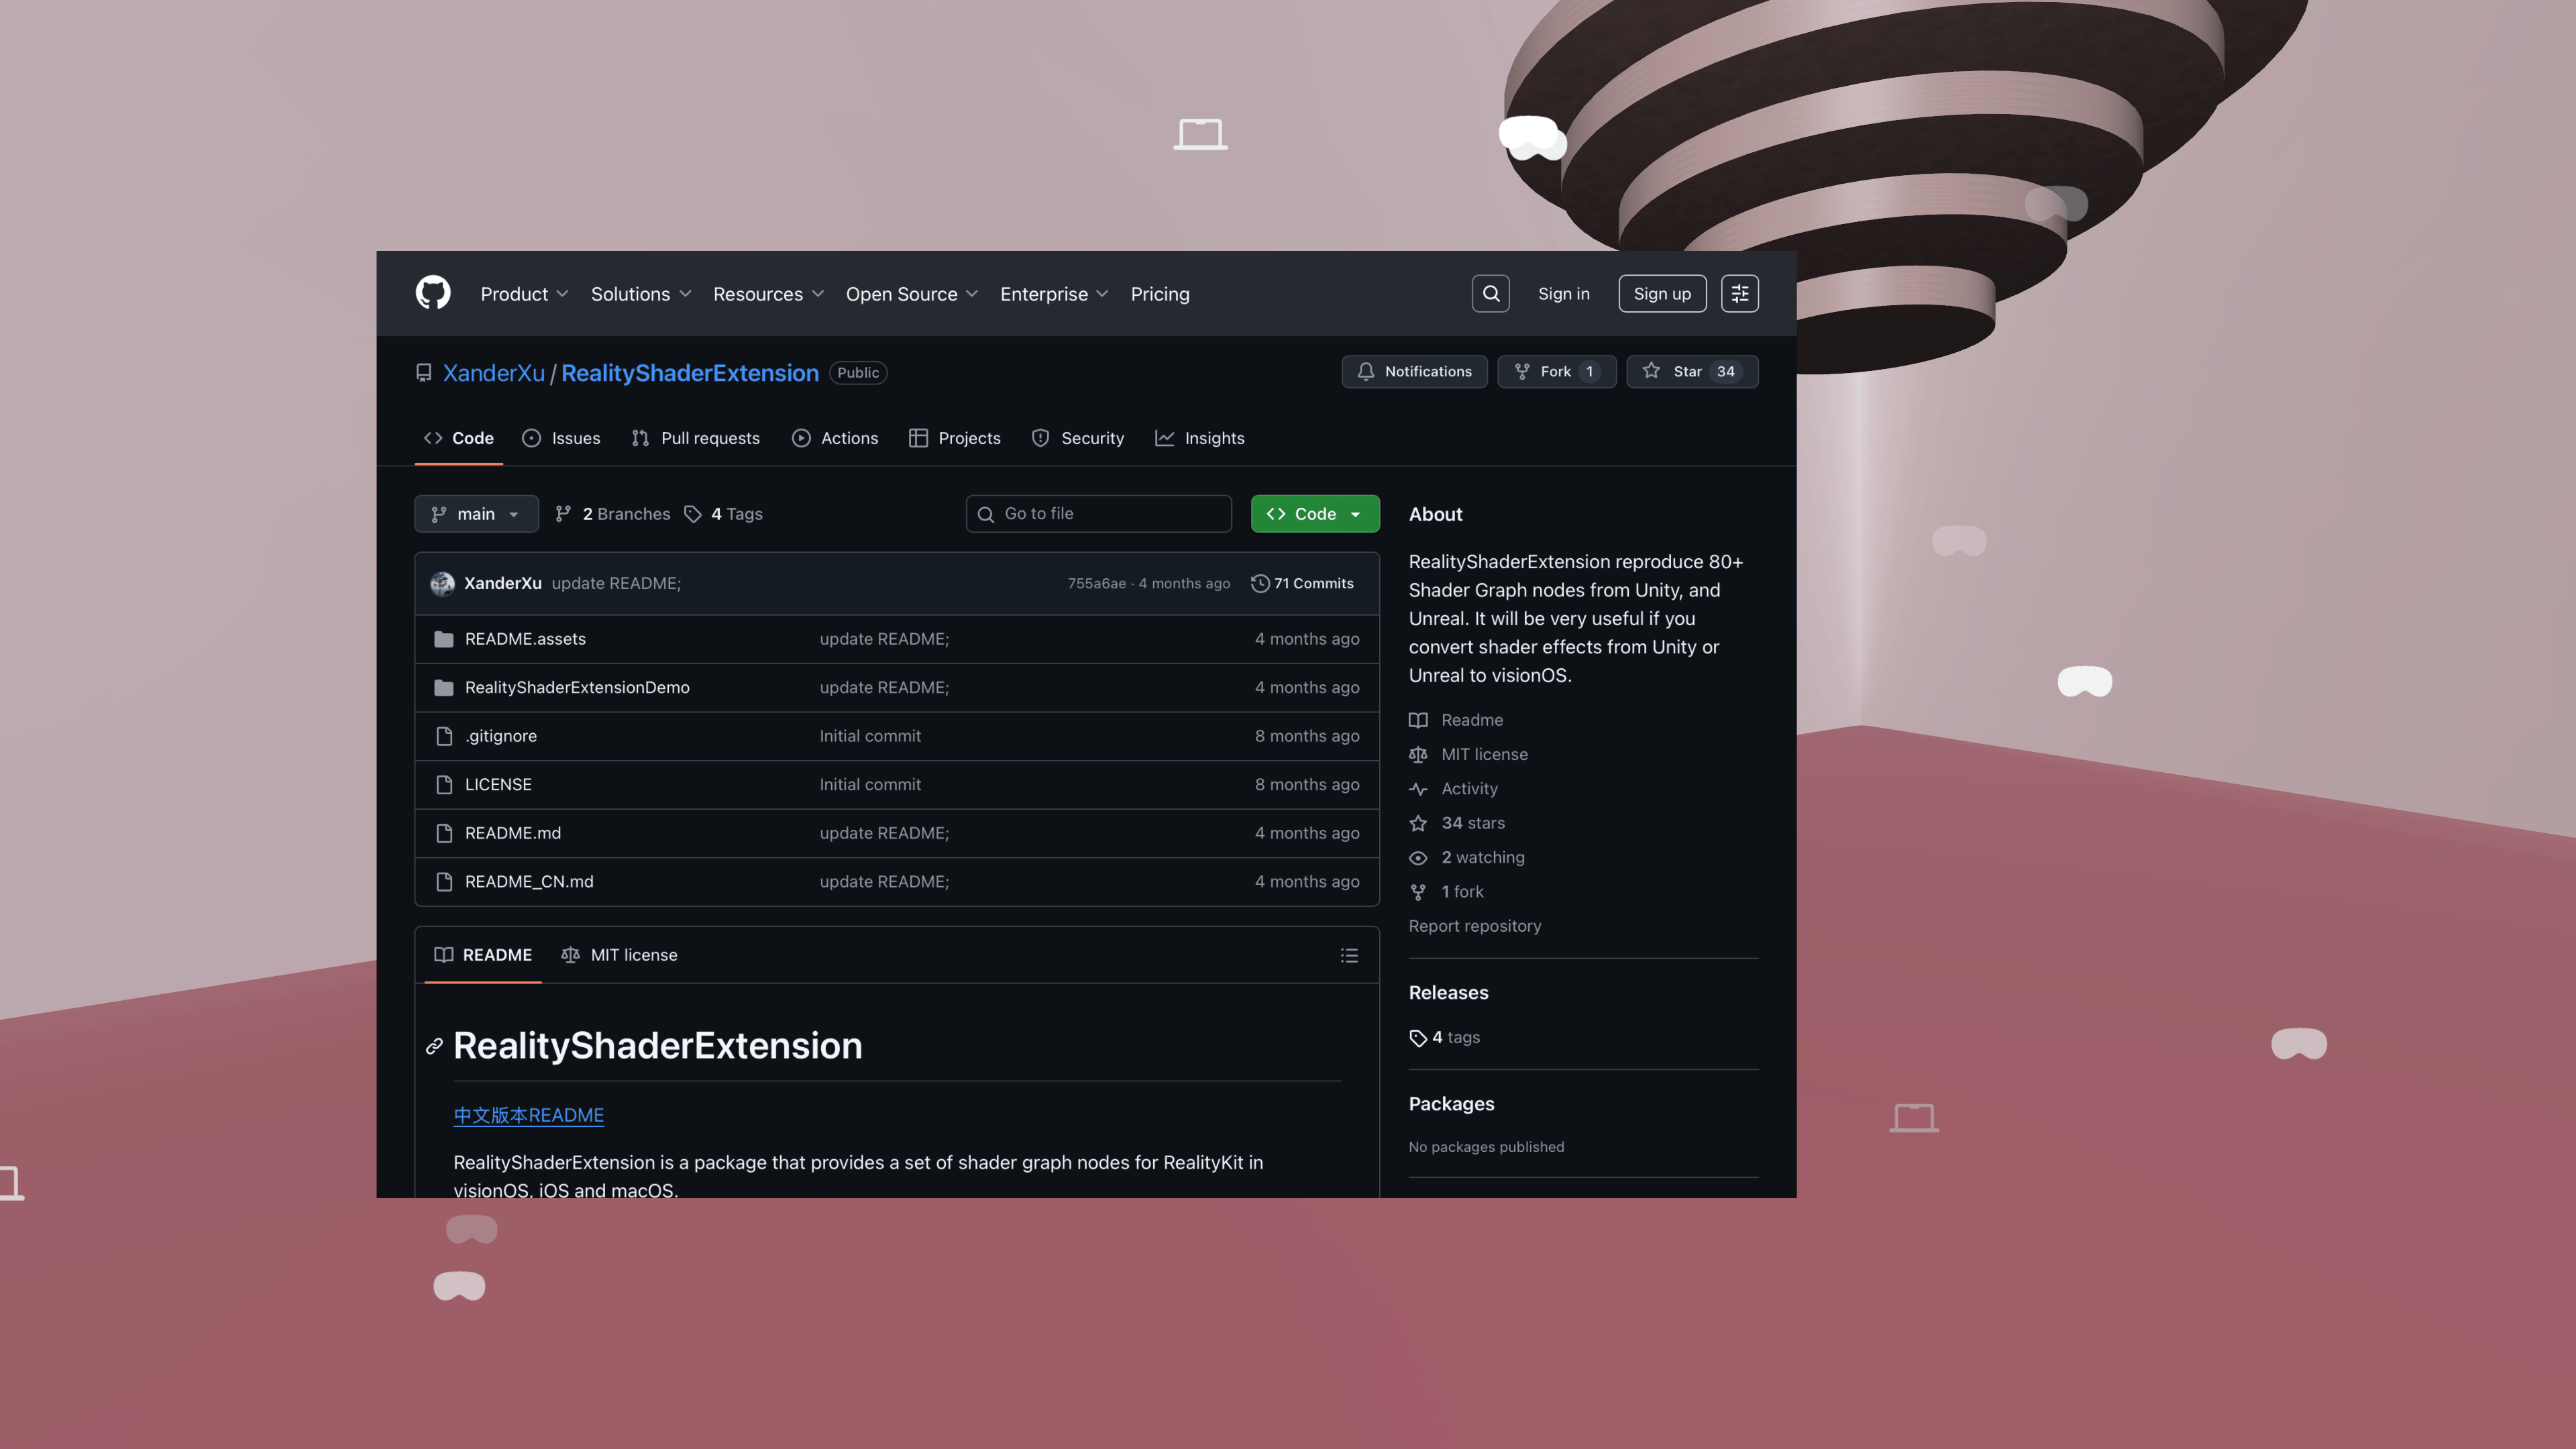
Task: Select the README tab in file viewer
Action: click(x=483, y=955)
